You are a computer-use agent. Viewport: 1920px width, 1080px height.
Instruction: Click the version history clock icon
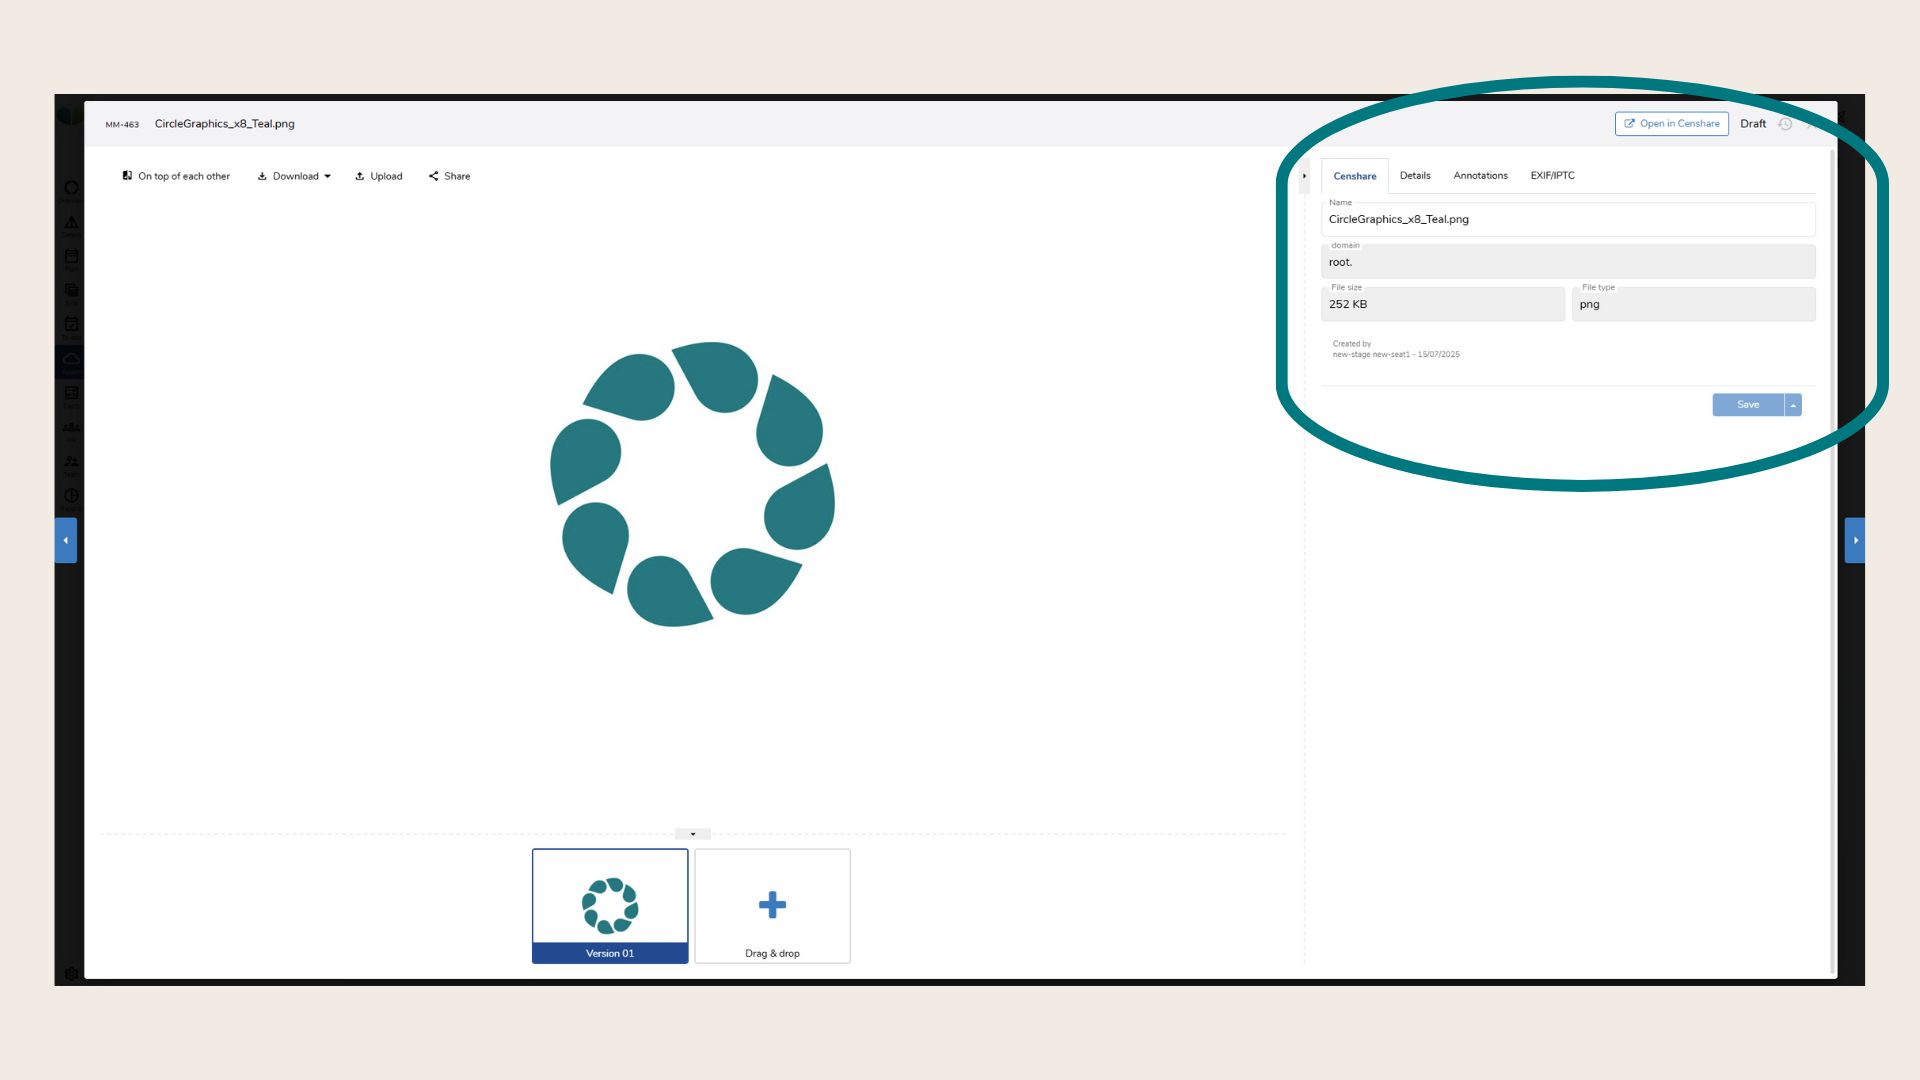(1785, 124)
